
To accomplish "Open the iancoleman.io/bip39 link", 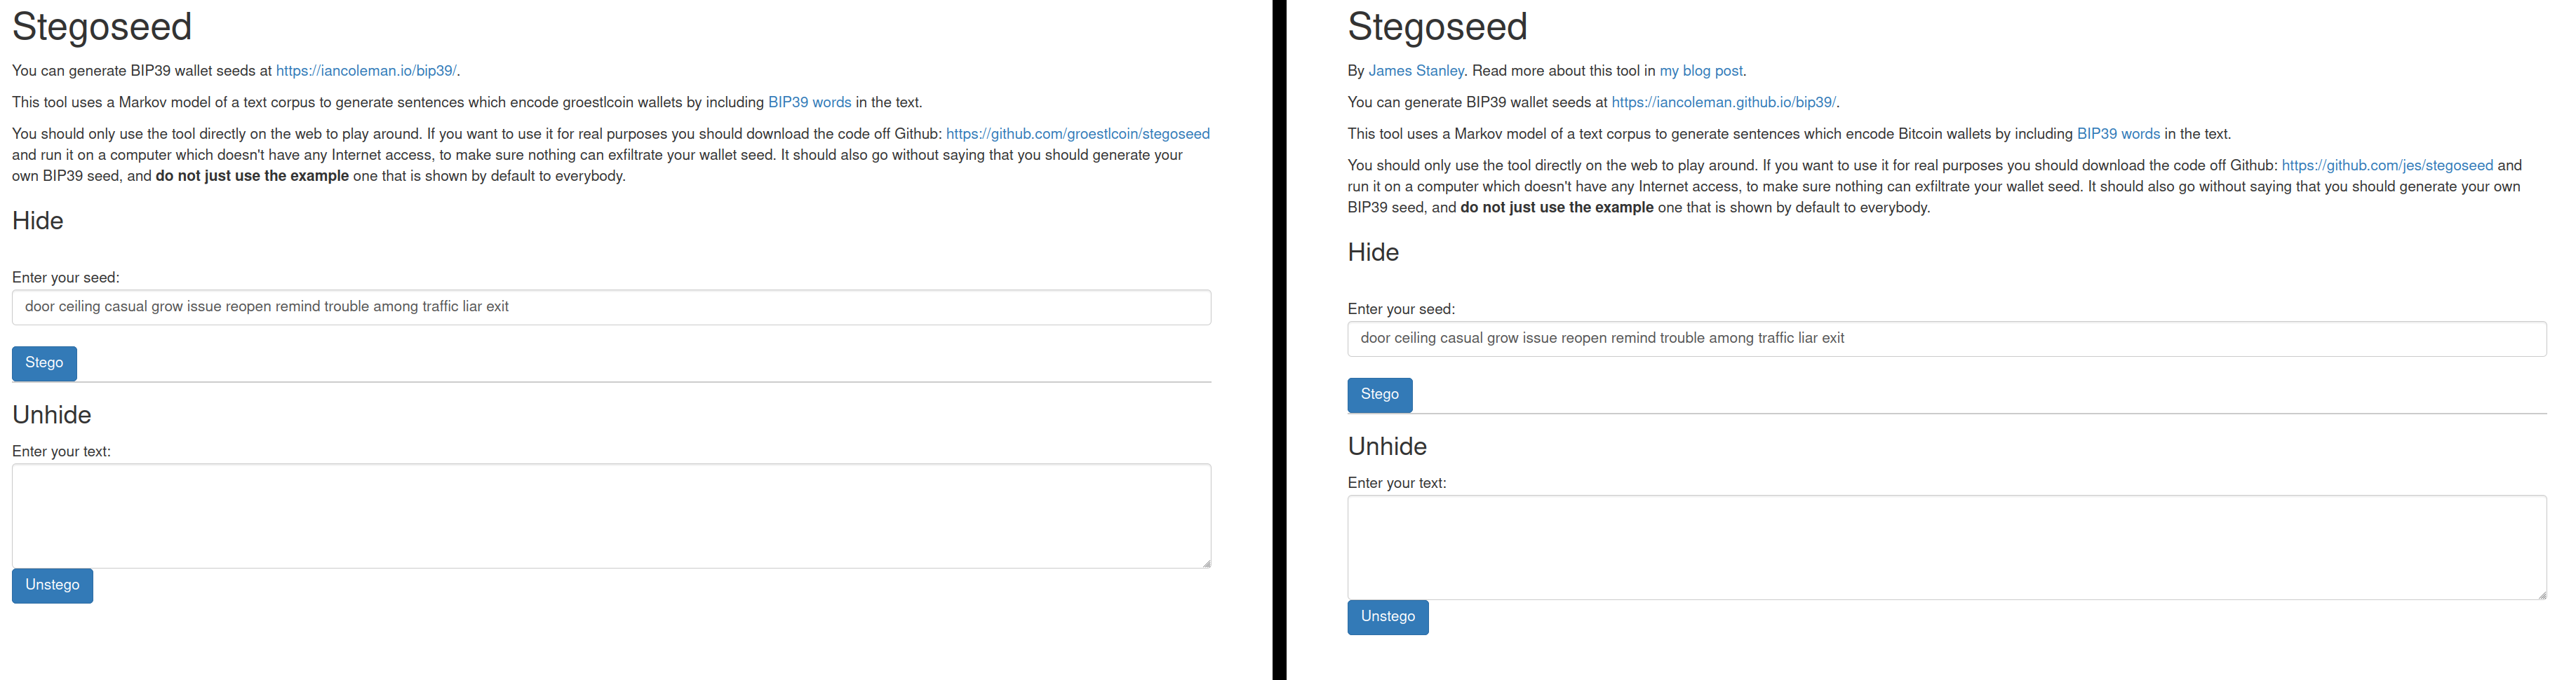I will coord(366,71).
